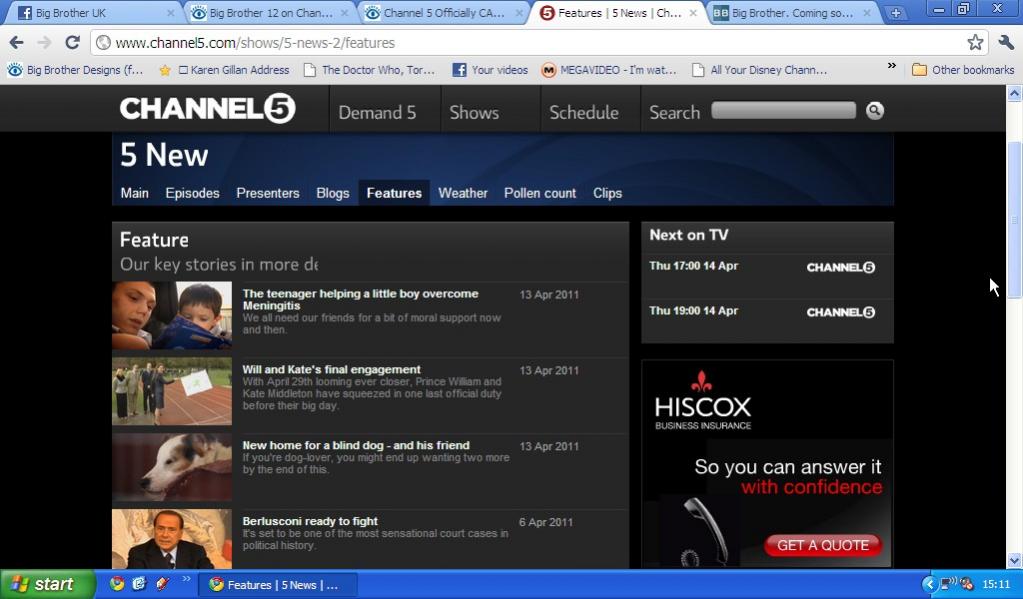This screenshot has height=599, width=1023.
Task: Open The Doctor Who bookmark
Action: pos(369,70)
